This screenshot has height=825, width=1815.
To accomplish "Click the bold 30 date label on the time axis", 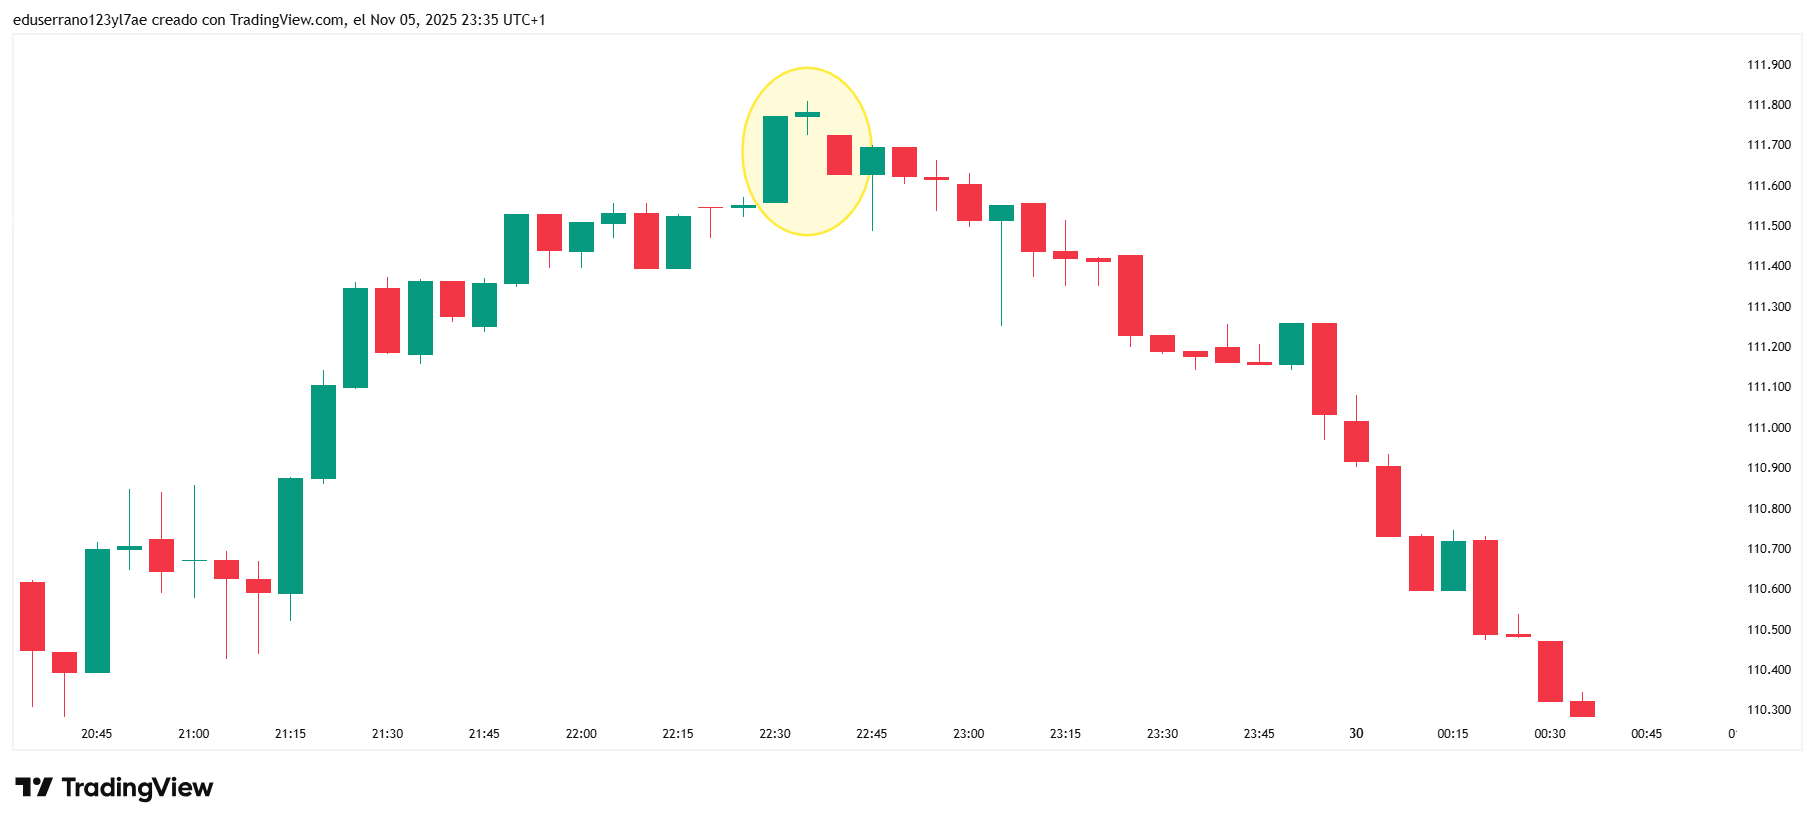I will click(x=1356, y=734).
